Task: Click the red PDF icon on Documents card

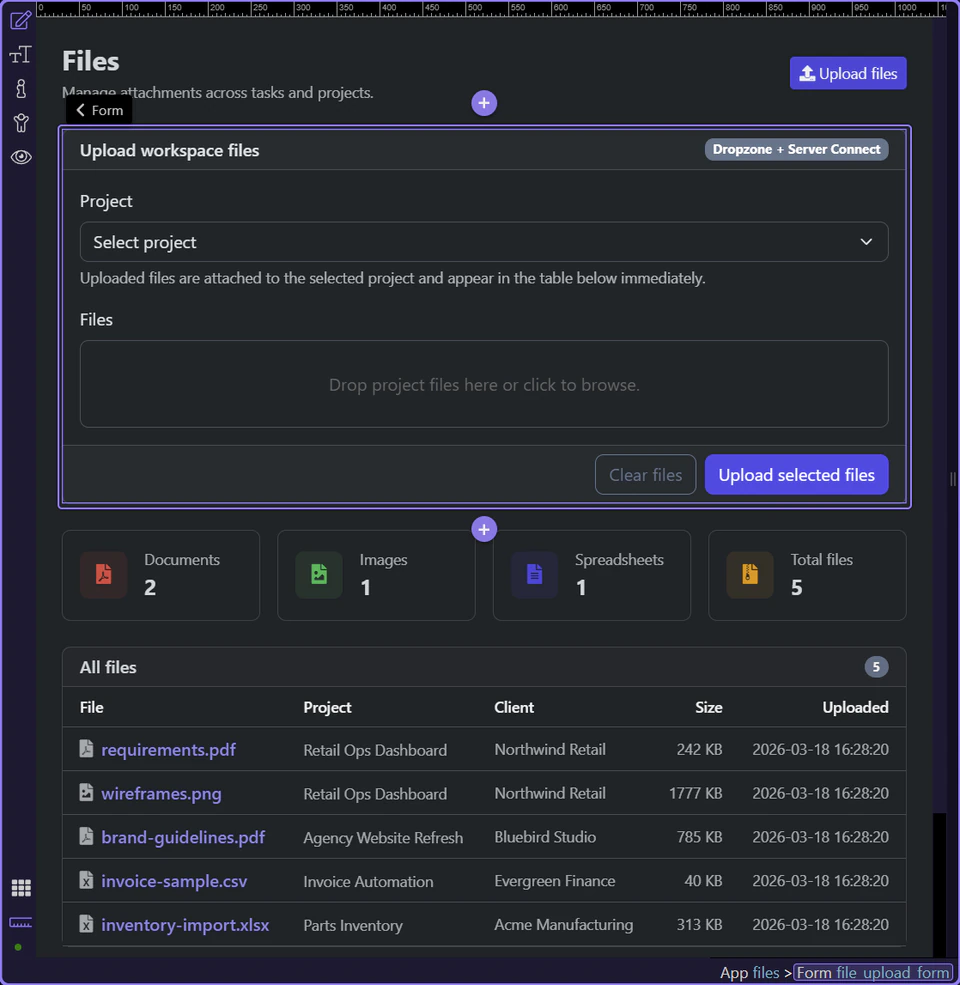Action: (x=102, y=575)
